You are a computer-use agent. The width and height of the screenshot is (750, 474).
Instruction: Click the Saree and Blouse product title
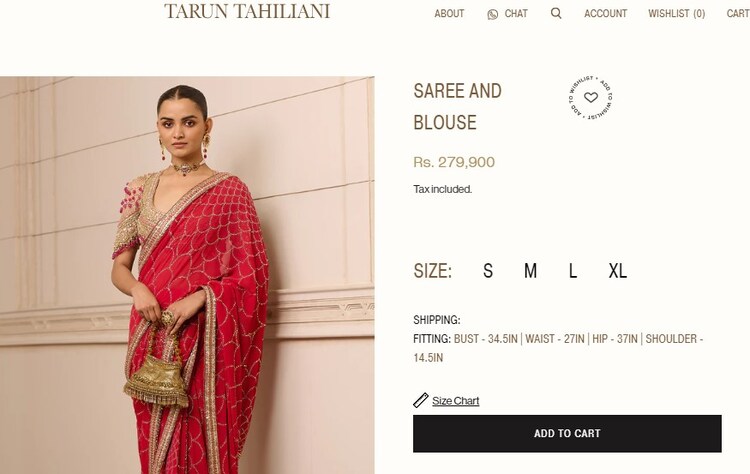click(457, 107)
